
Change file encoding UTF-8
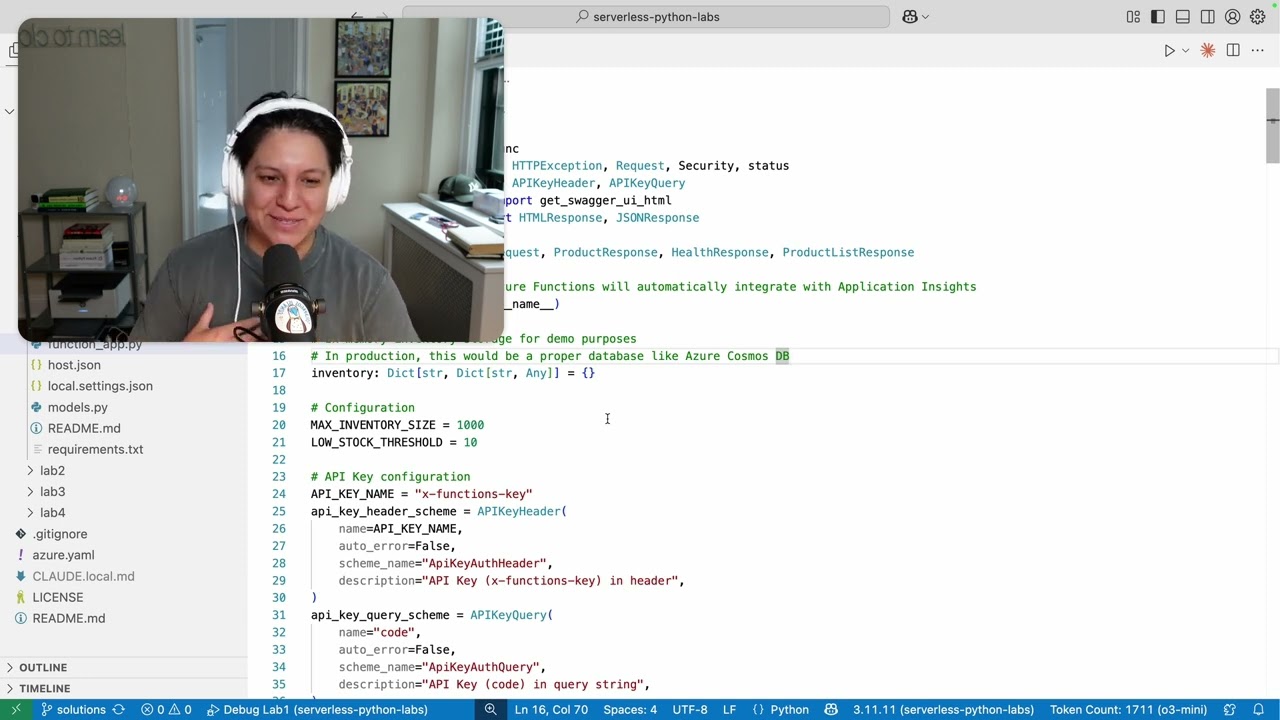[x=690, y=710]
